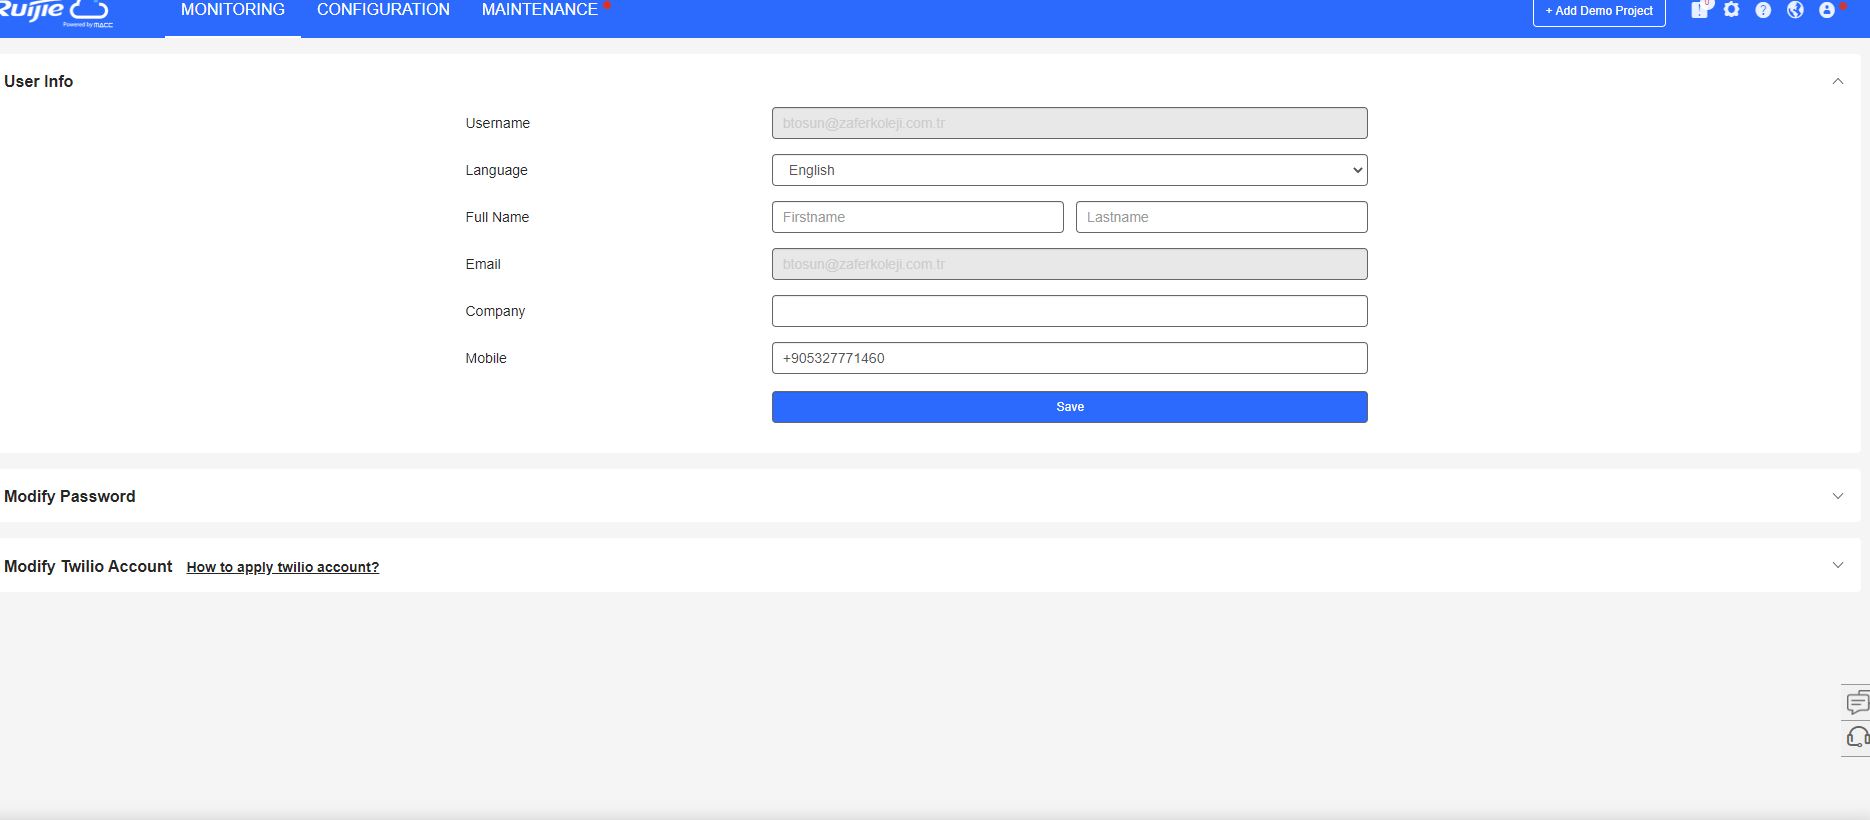
Task: Click the help question mark icon
Action: pos(1763,10)
